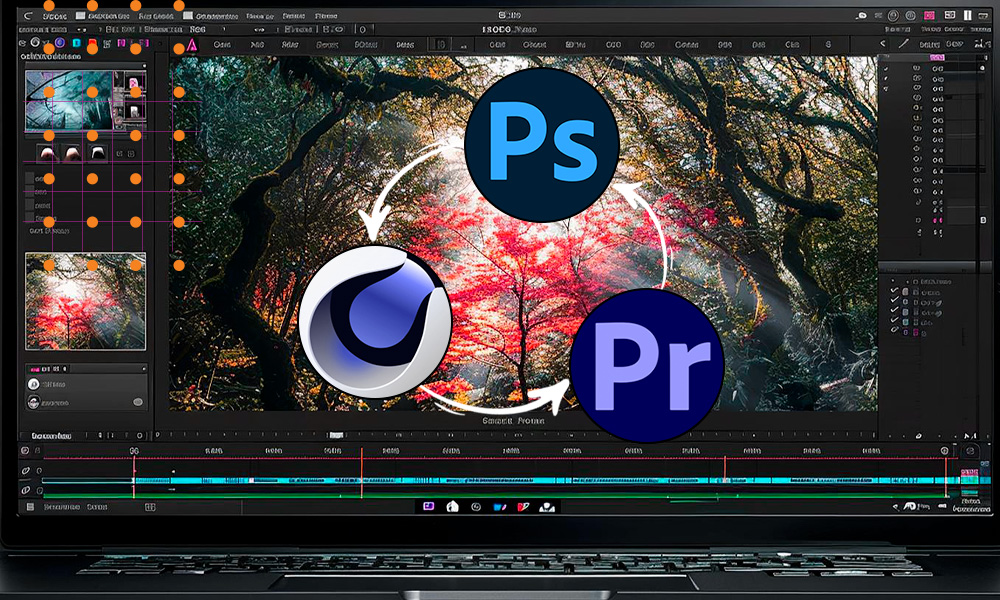Click the pink triangle icon above the viewer
1000x600 pixels.
pyautogui.click(x=191, y=45)
